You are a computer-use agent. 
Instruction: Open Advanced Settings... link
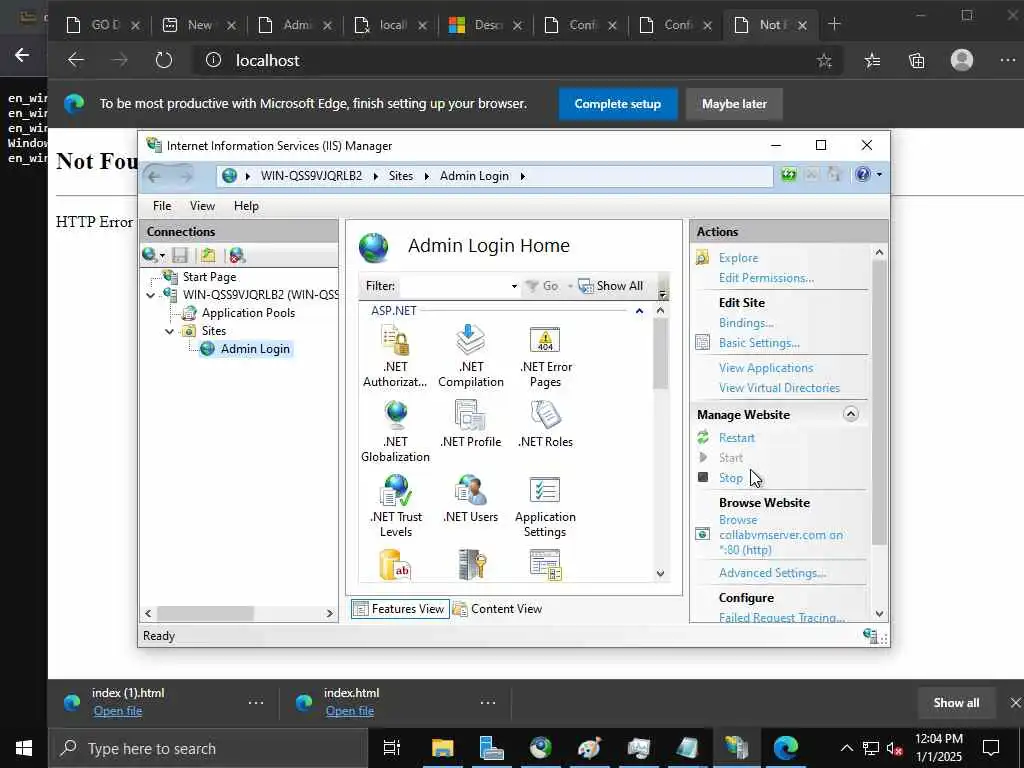[x=773, y=573]
